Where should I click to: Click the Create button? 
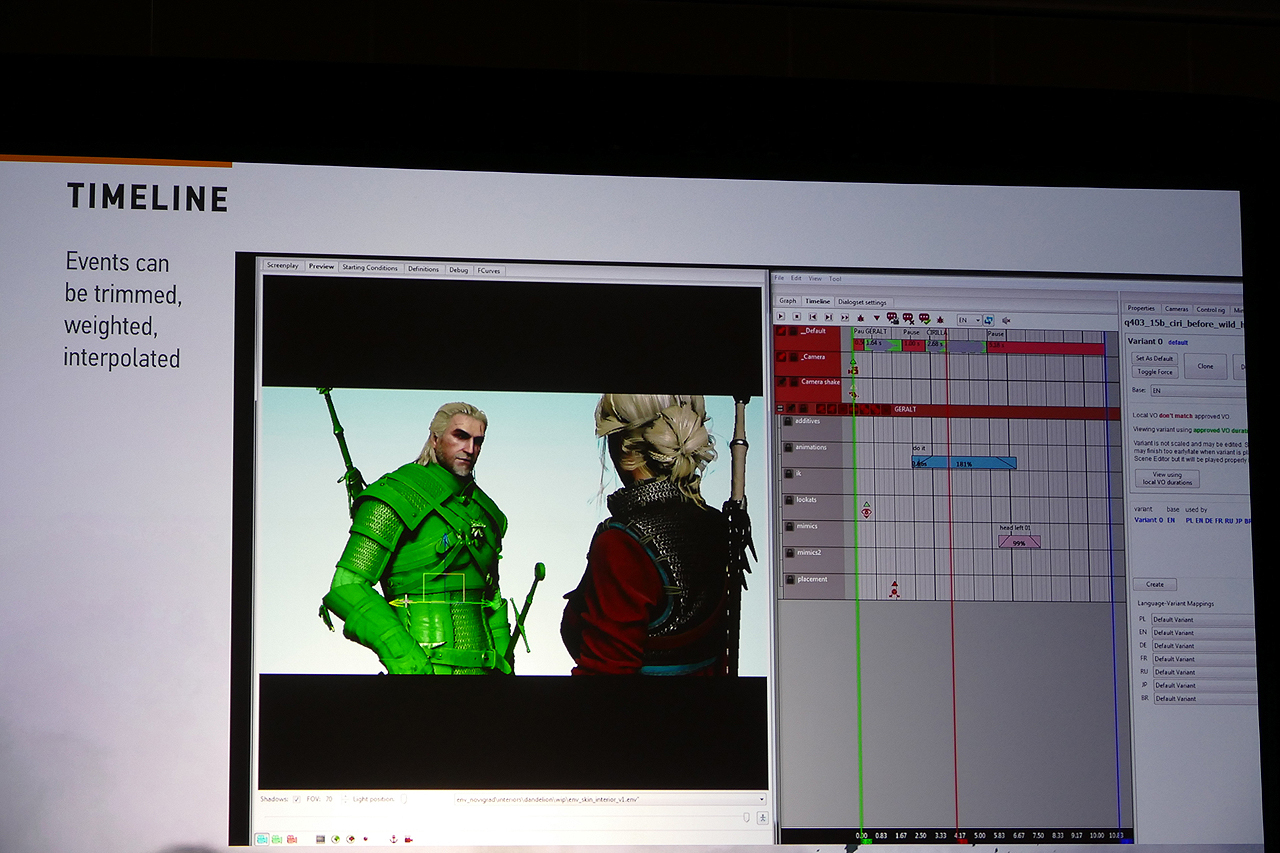(x=1155, y=584)
